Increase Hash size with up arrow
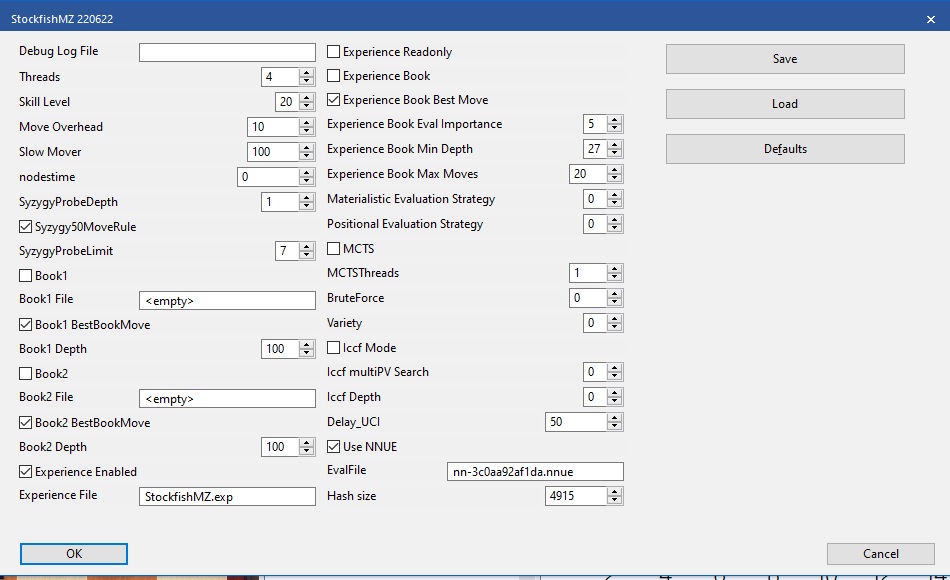The width and height of the screenshot is (950, 580). 614,492
